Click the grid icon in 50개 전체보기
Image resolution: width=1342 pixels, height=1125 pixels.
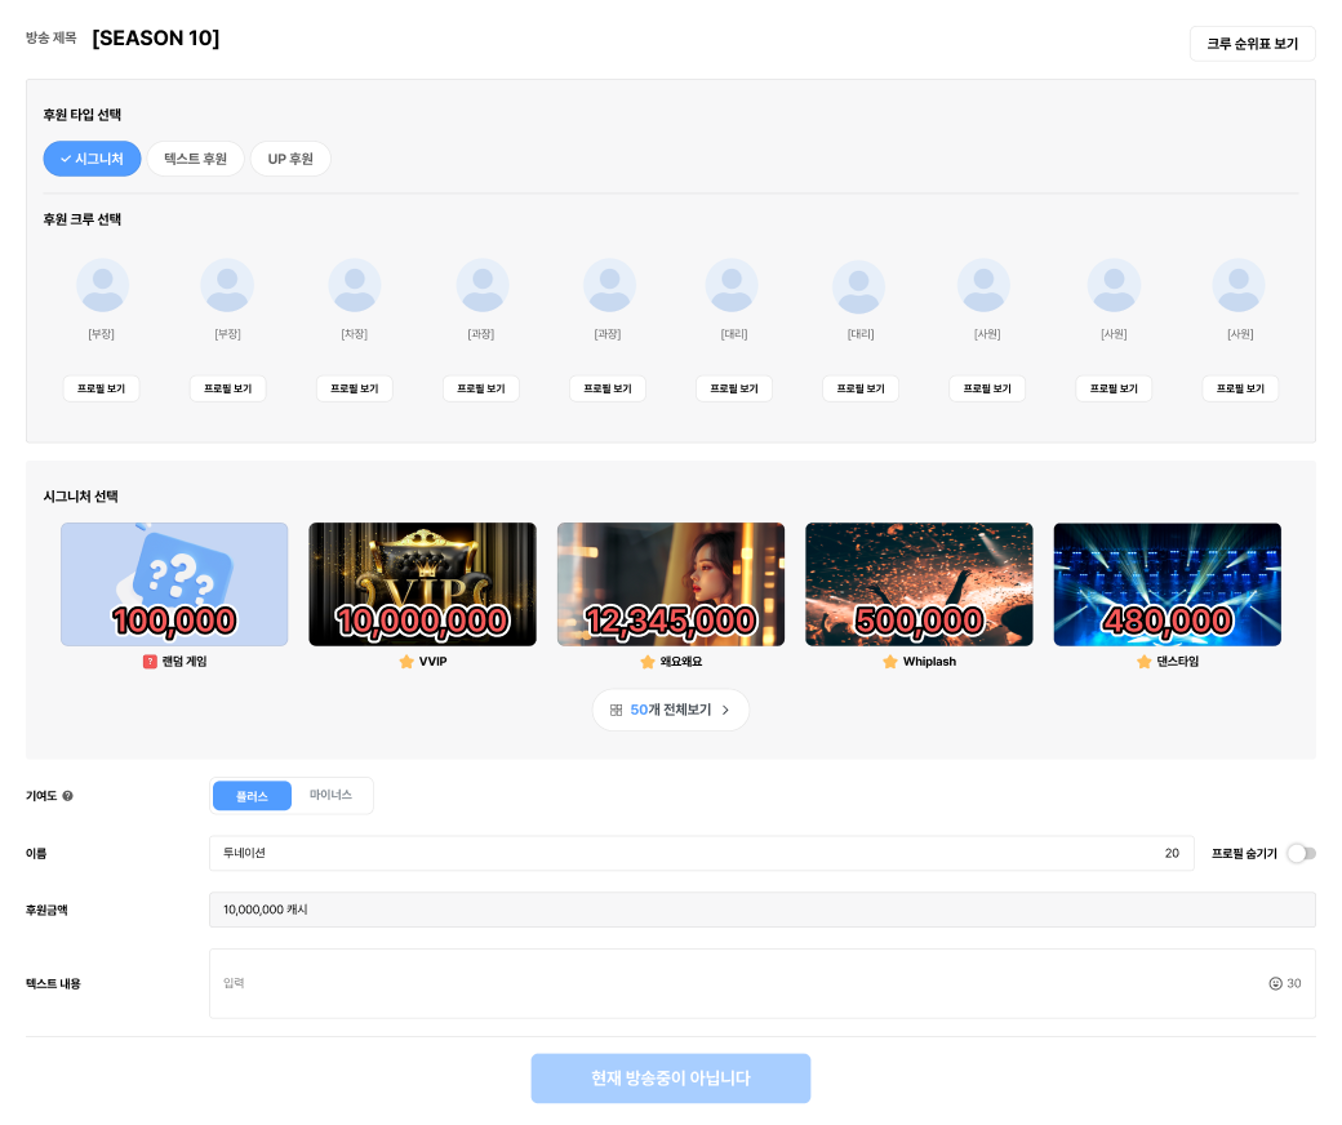tap(616, 710)
